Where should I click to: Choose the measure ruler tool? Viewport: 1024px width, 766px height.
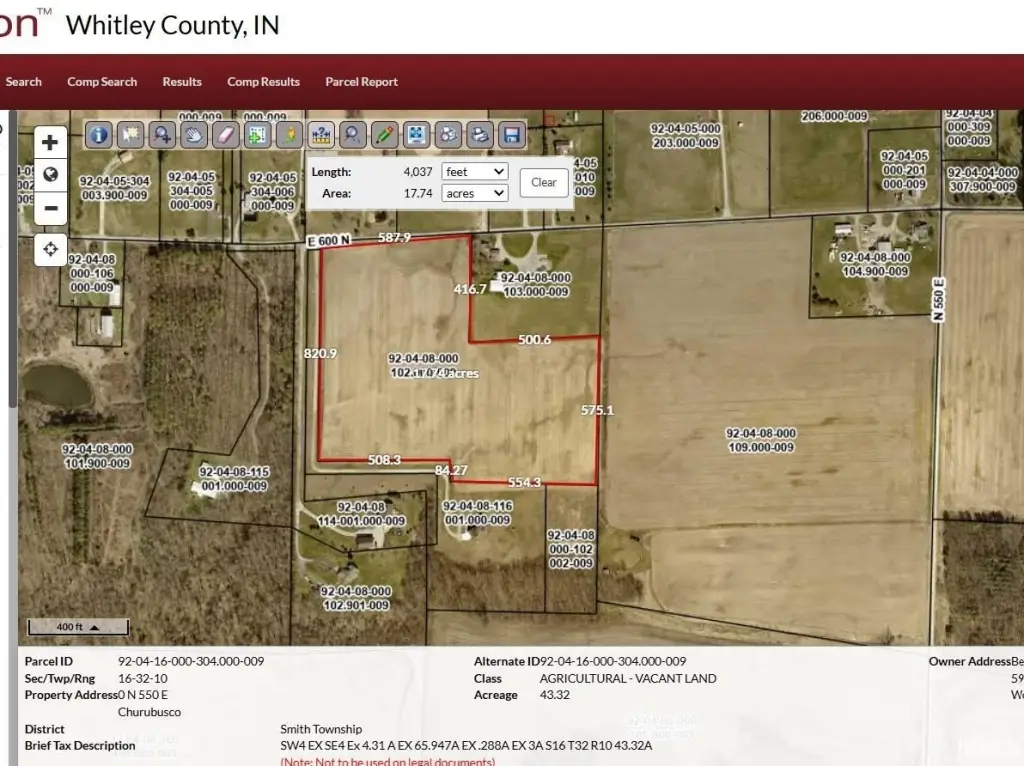coord(321,134)
